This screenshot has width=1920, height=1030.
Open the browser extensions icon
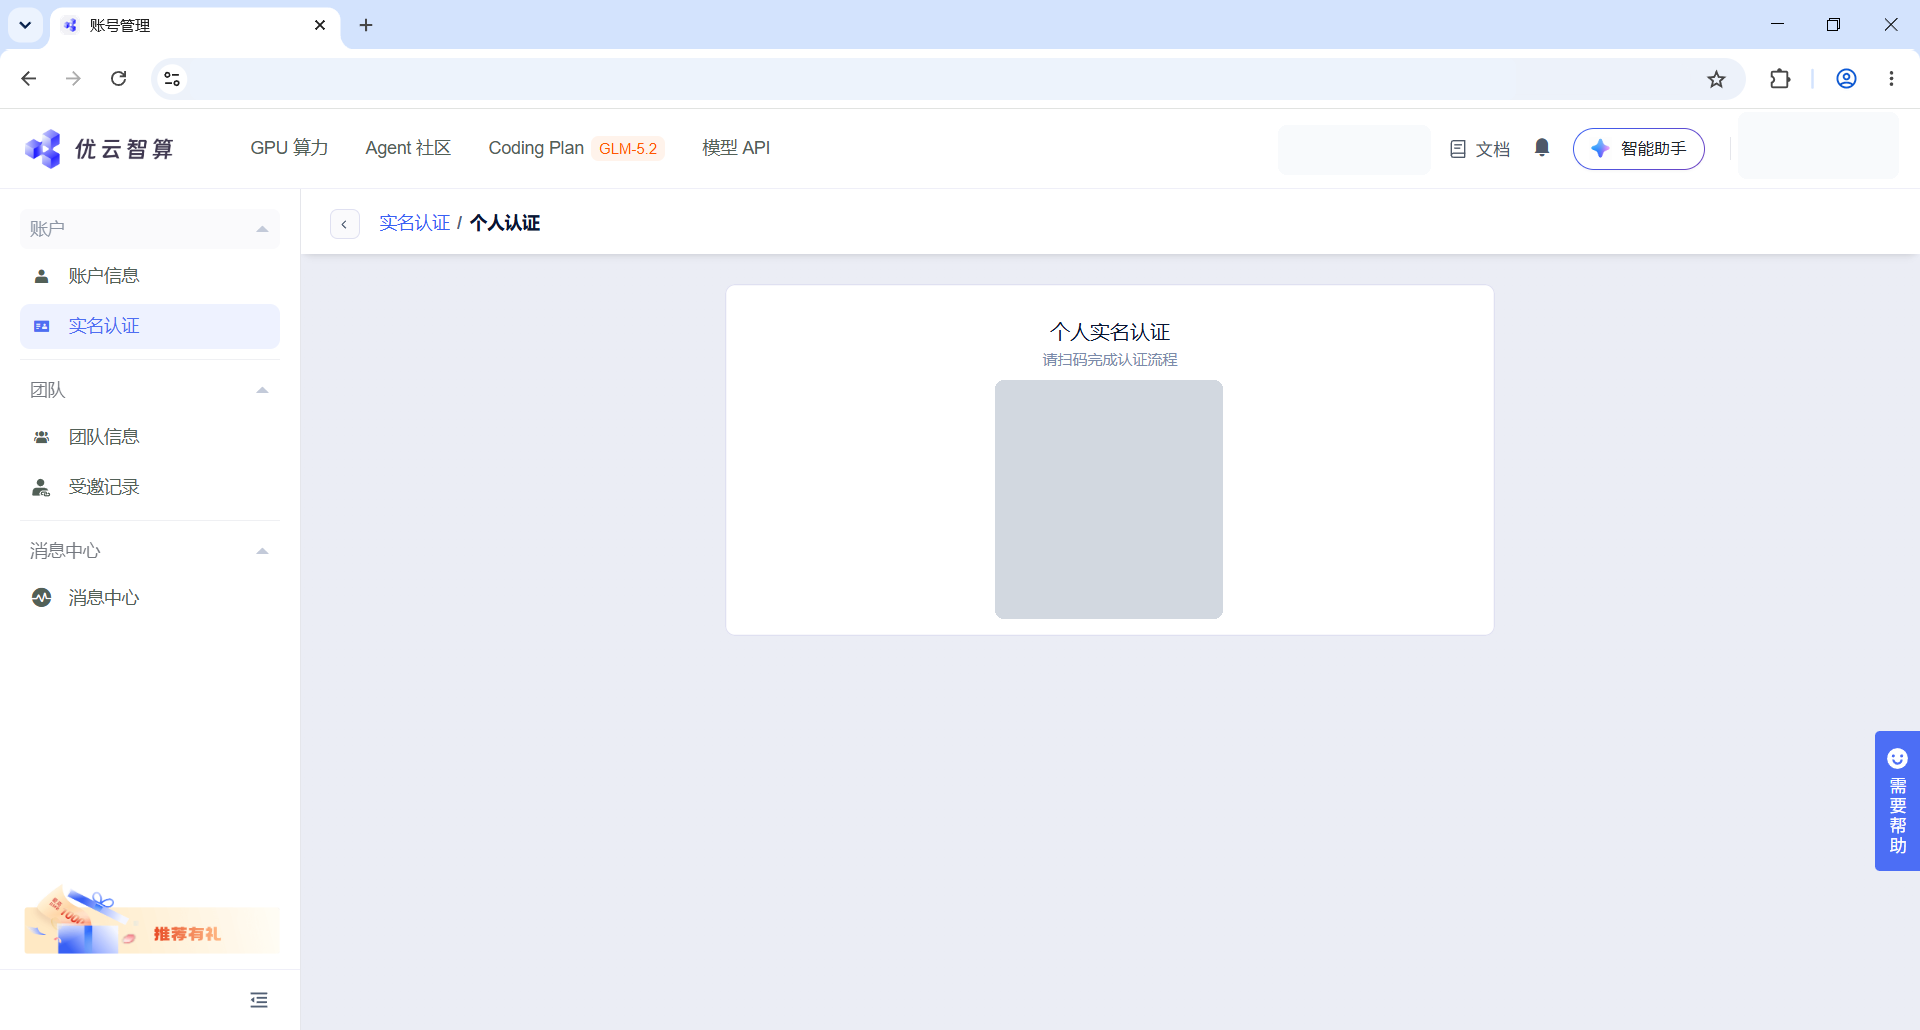[1780, 79]
